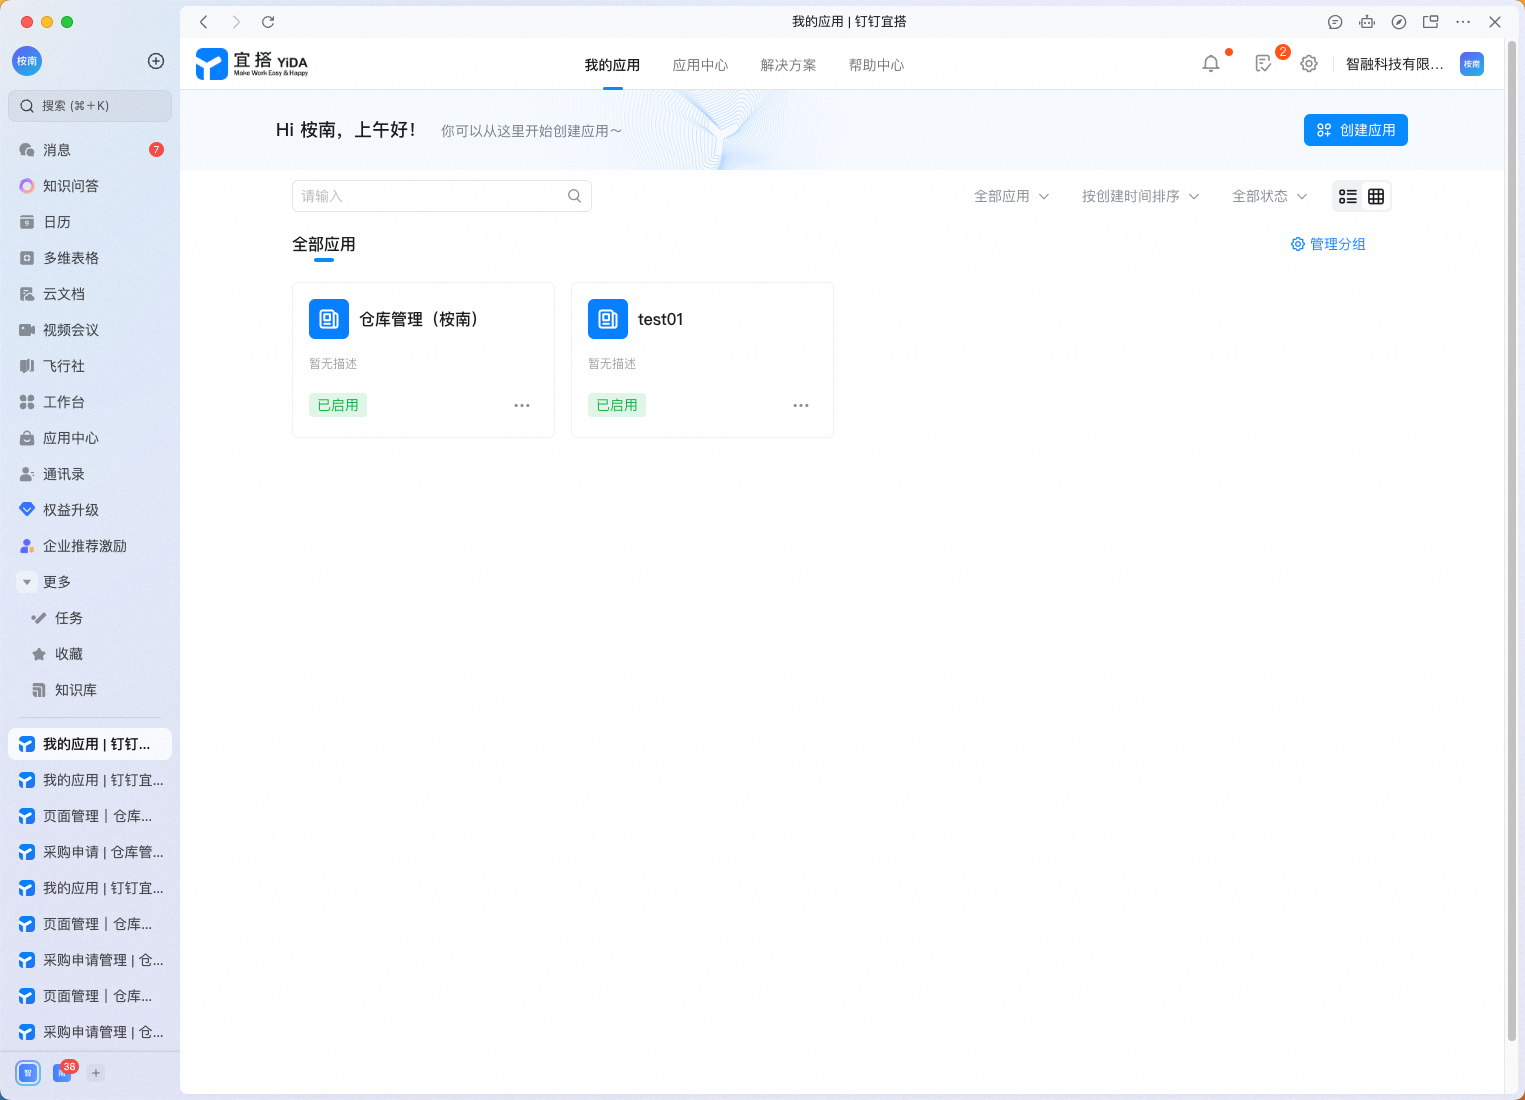This screenshot has height=1100, width=1525.
Task: Click the refresh page icon
Action: click(x=268, y=22)
